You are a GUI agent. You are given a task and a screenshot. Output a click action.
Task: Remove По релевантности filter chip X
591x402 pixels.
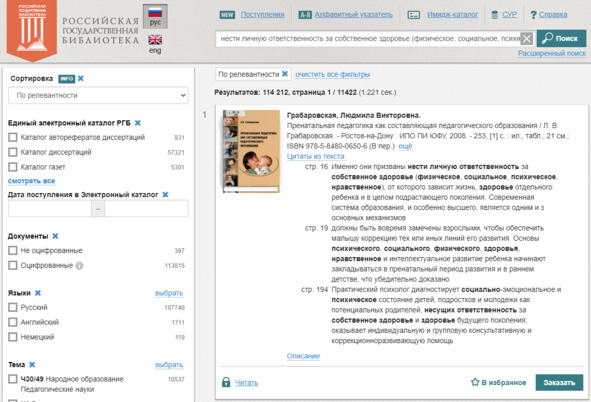(285, 74)
